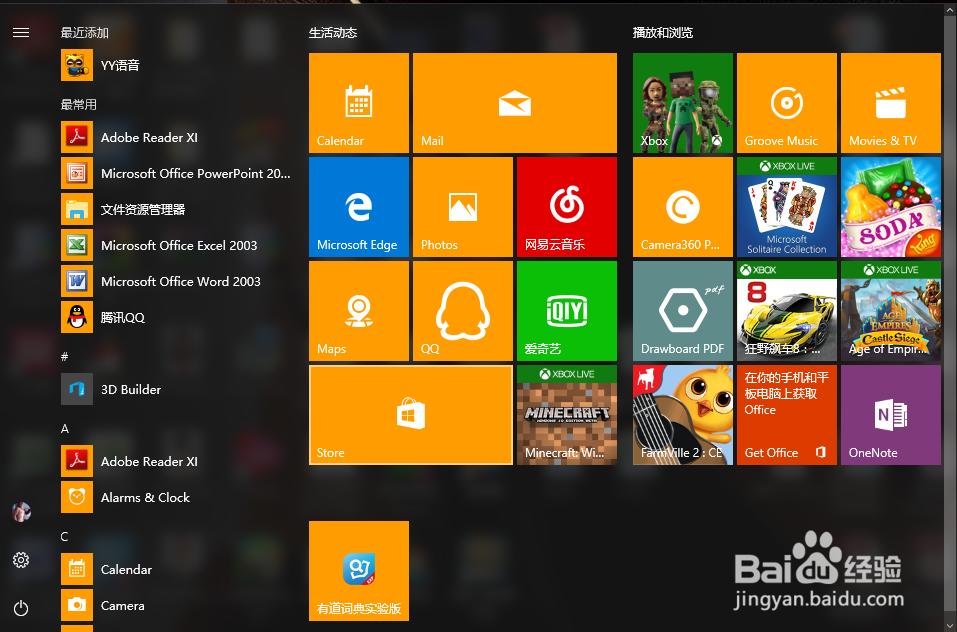Viewport: 957px width, 632px height.
Task: Launch Microsoft Edge tile
Action: [x=359, y=207]
